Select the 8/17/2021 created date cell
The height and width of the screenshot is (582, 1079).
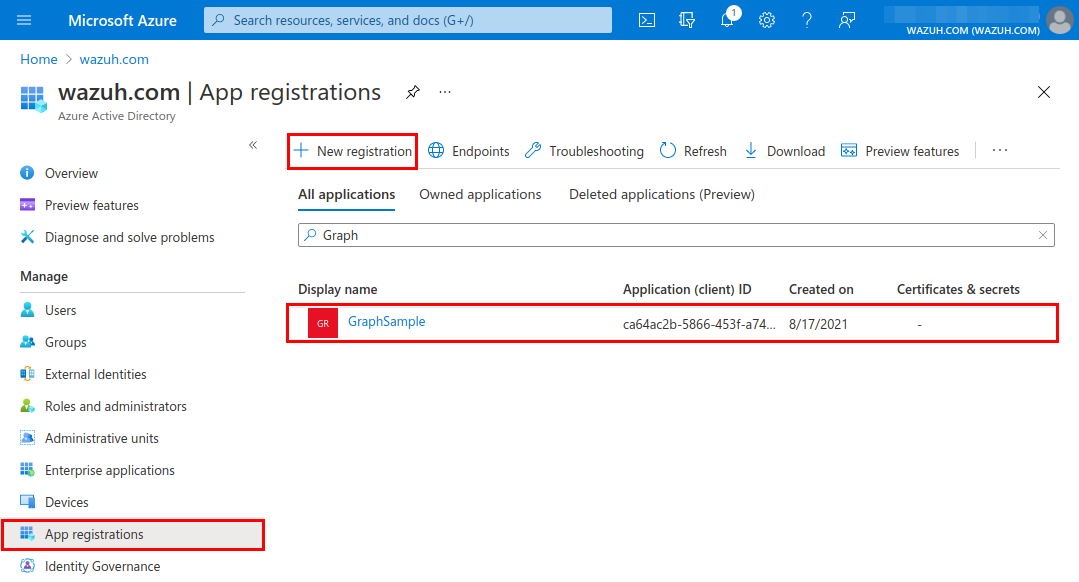pos(818,324)
